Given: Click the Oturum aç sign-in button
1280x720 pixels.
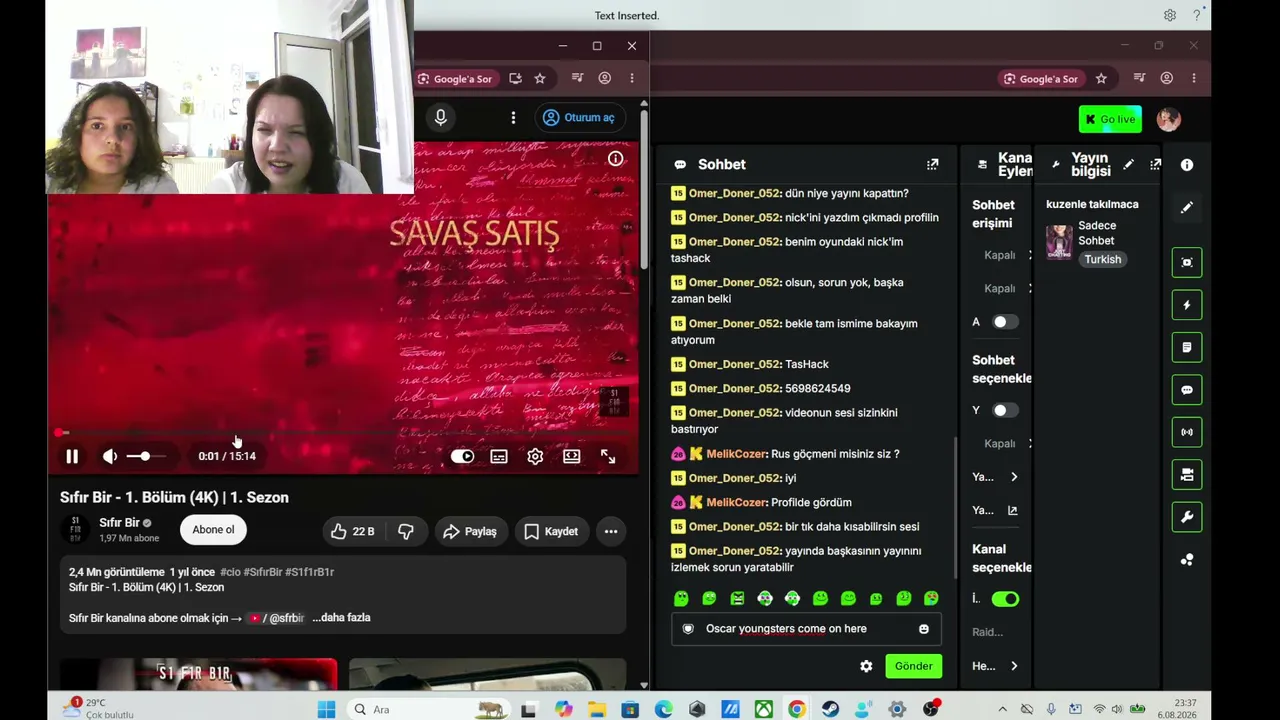Looking at the screenshot, I should 579,118.
